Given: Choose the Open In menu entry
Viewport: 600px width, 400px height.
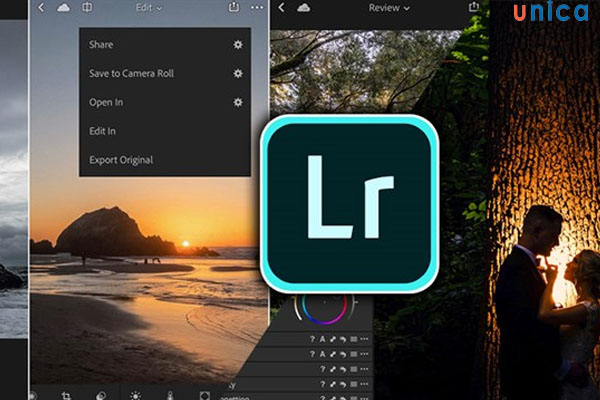Looking at the screenshot, I should 106,102.
